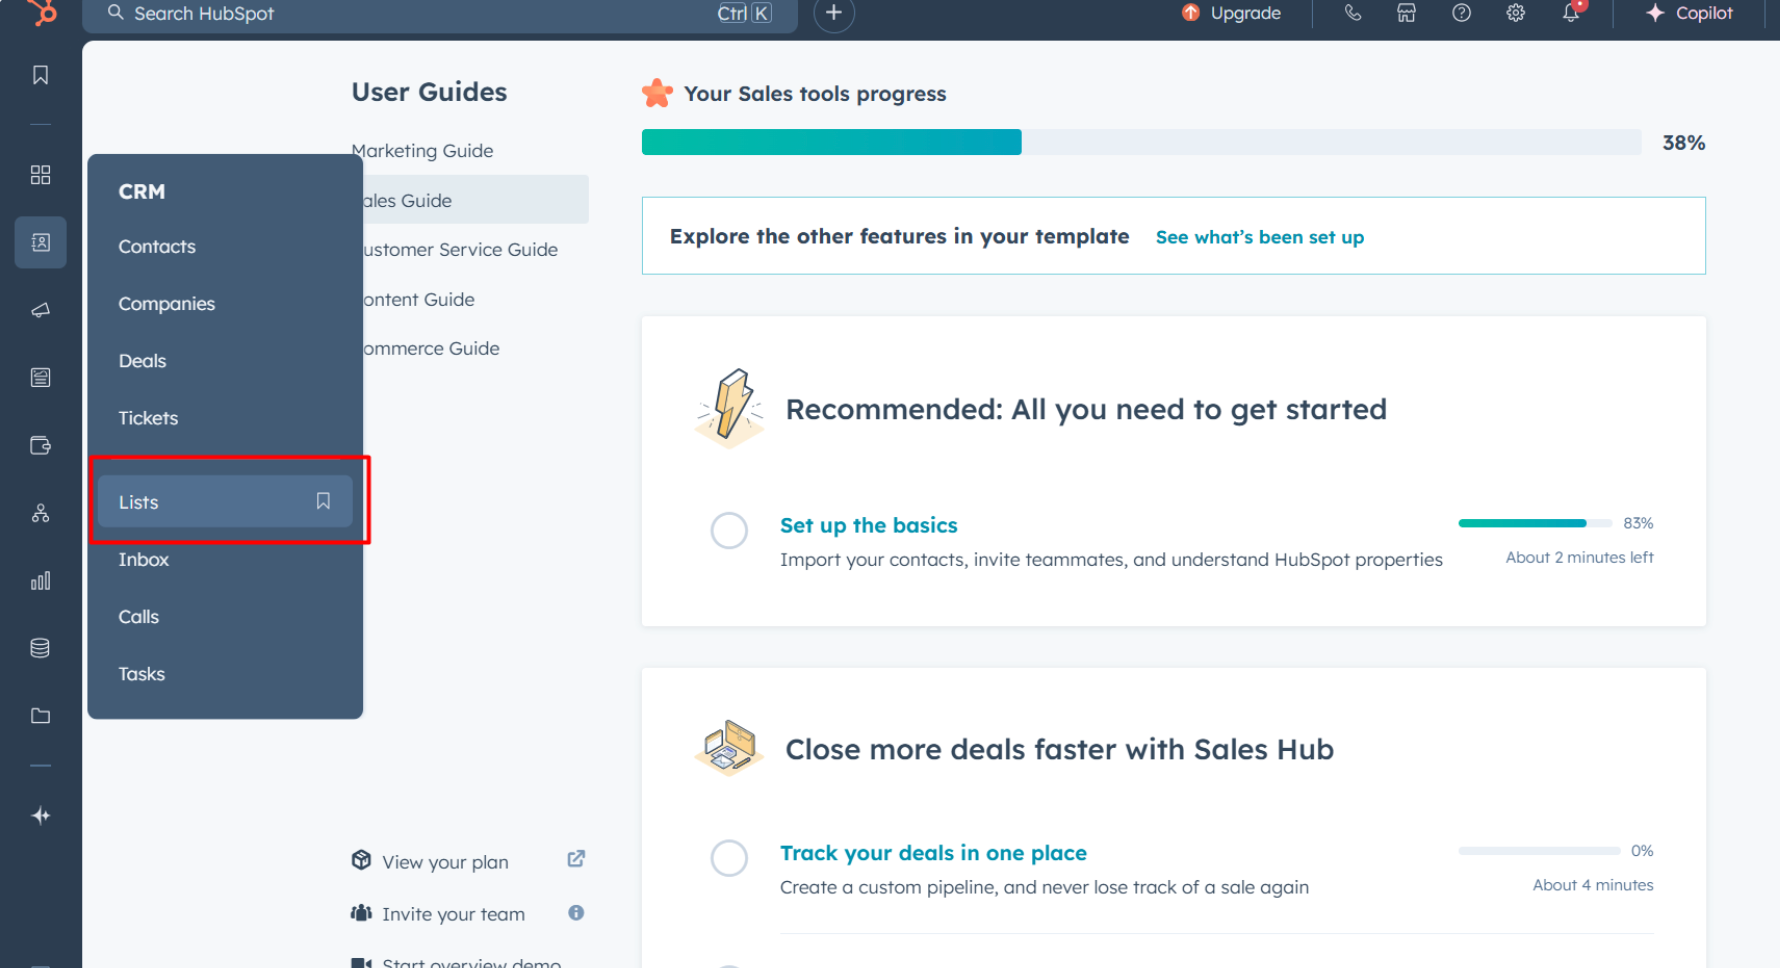This screenshot has height=968, width=1780.
Task: Open the Automation workflow icon in sidebar
Action: [x=40, y=513]
